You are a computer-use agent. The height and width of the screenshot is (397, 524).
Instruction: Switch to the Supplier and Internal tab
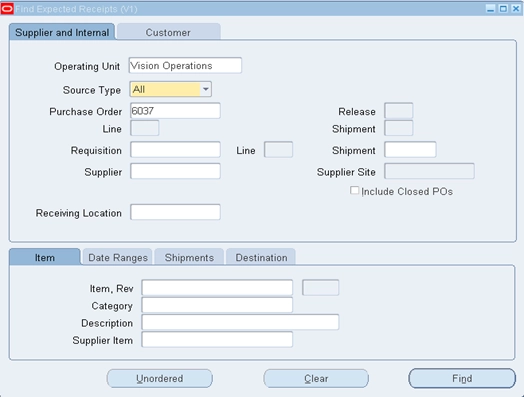coord(62,32)
